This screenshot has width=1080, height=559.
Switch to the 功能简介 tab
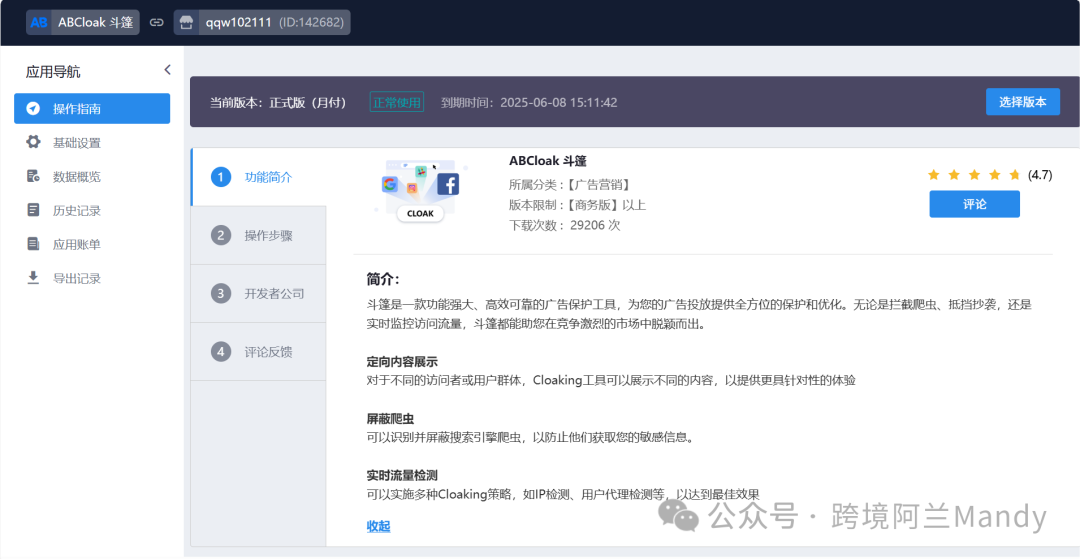(258, 177)
